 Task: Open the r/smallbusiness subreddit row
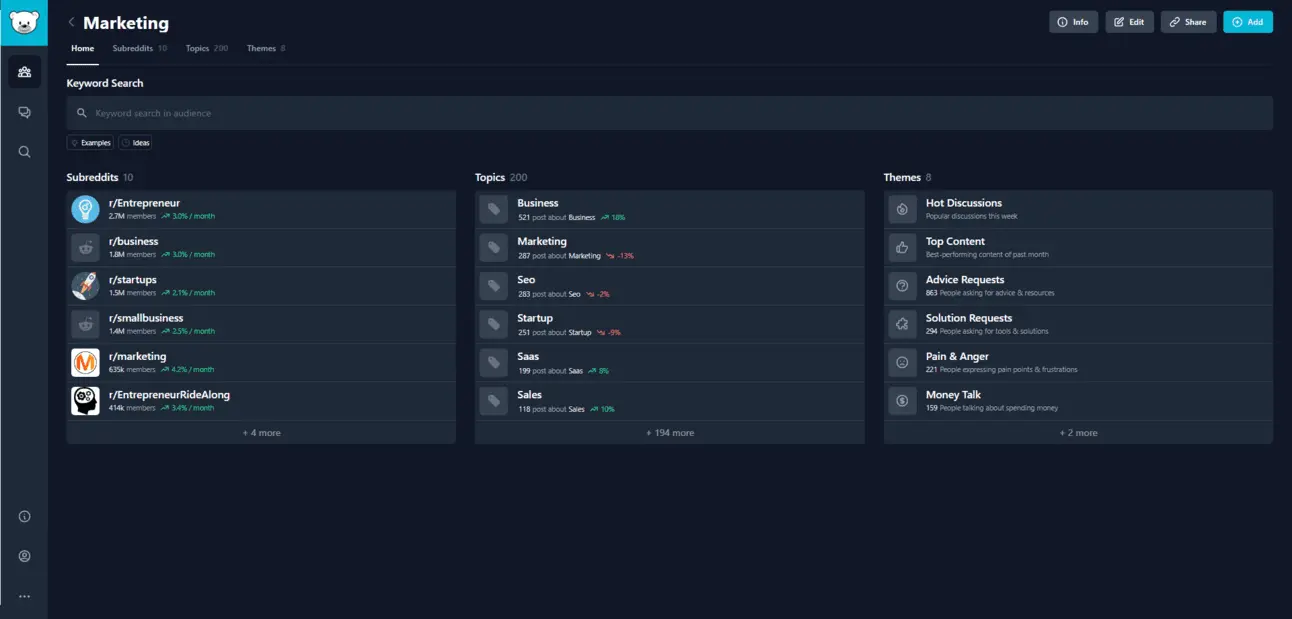[x=261, y=324]
